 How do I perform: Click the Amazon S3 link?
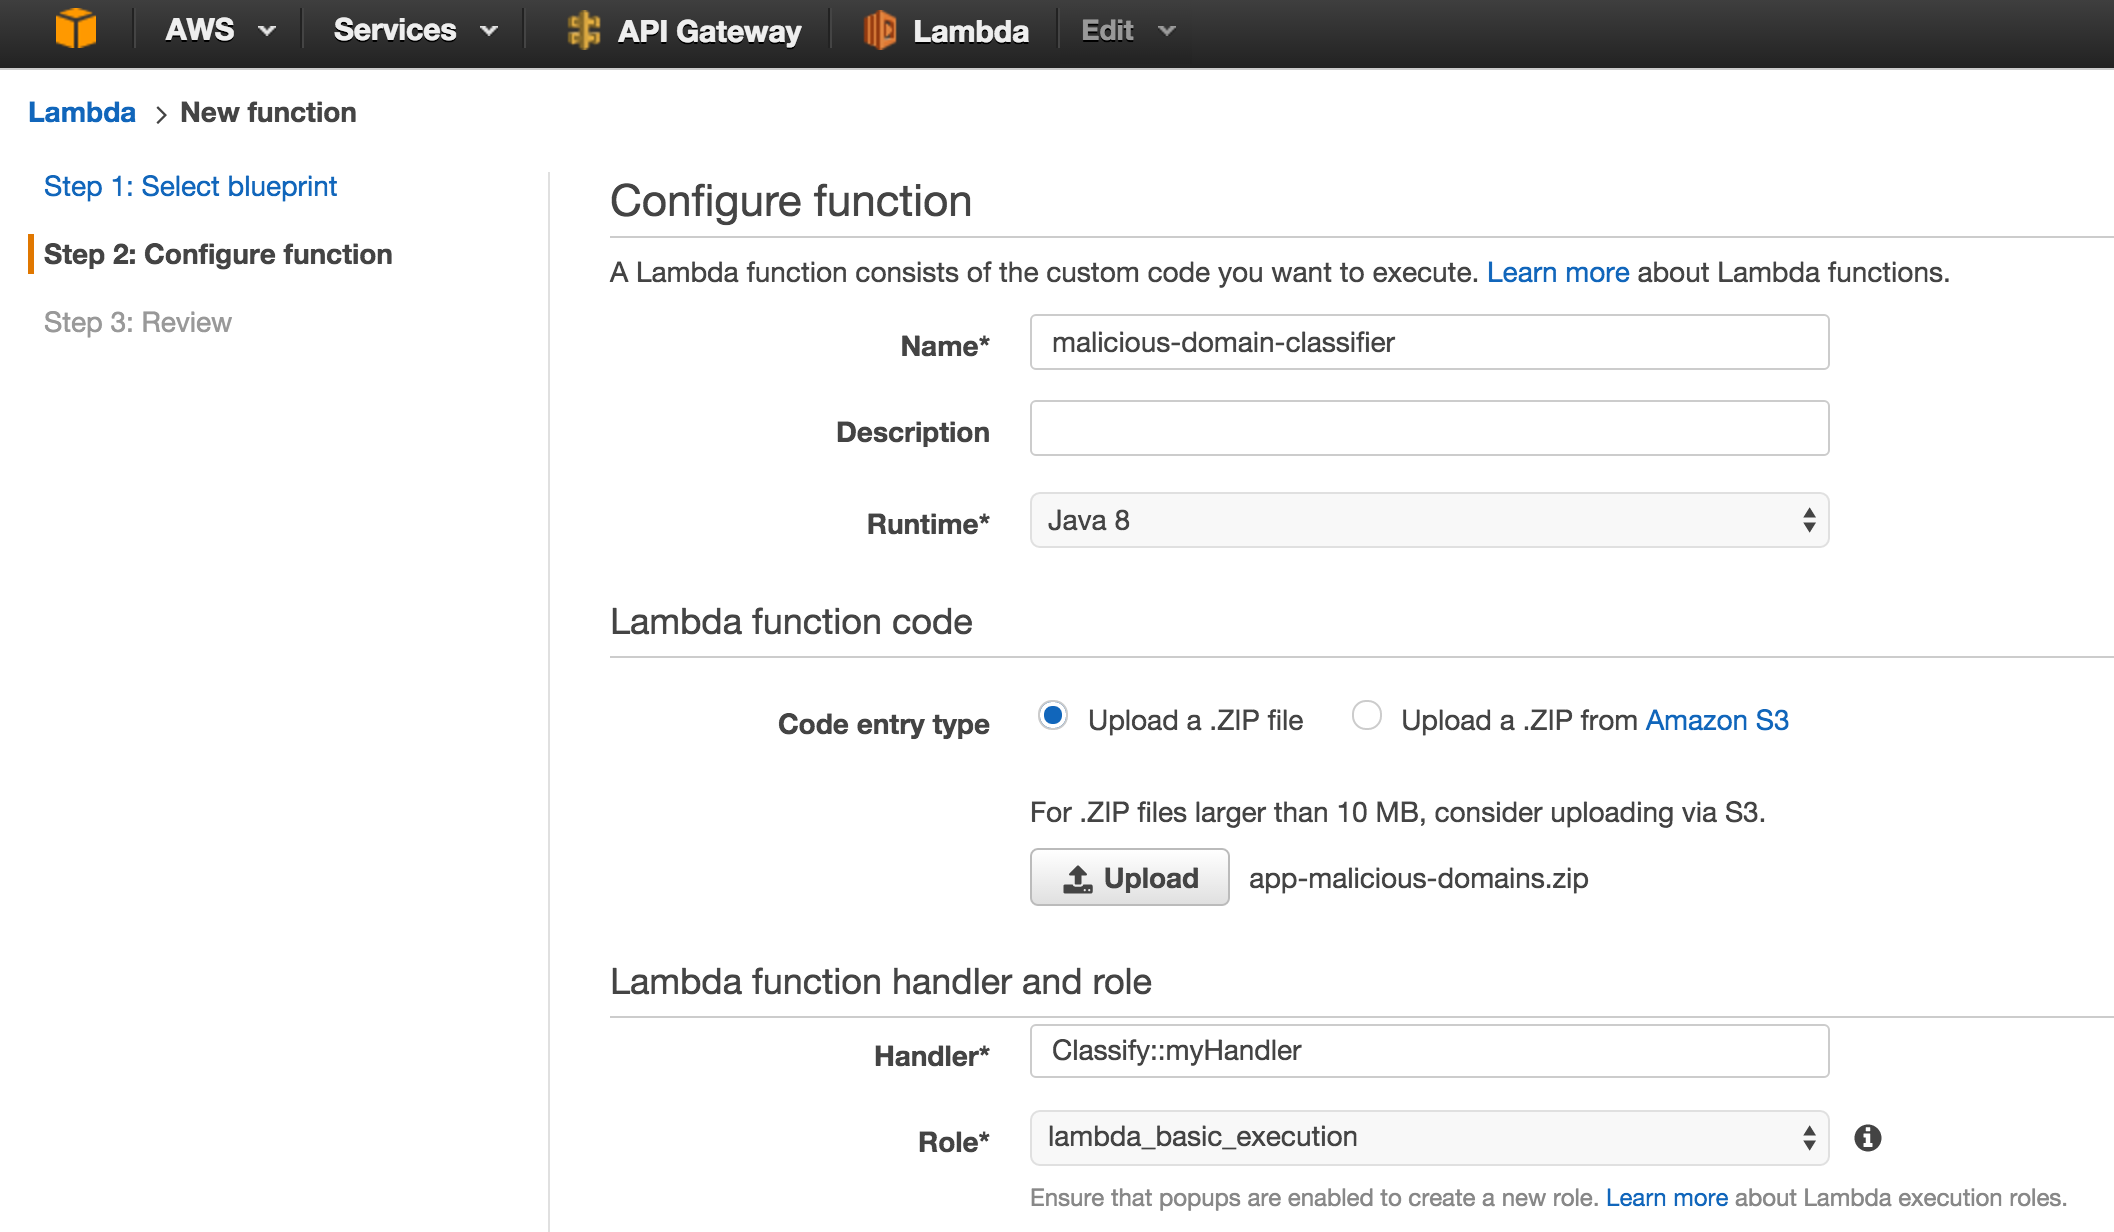(1716, 720)
